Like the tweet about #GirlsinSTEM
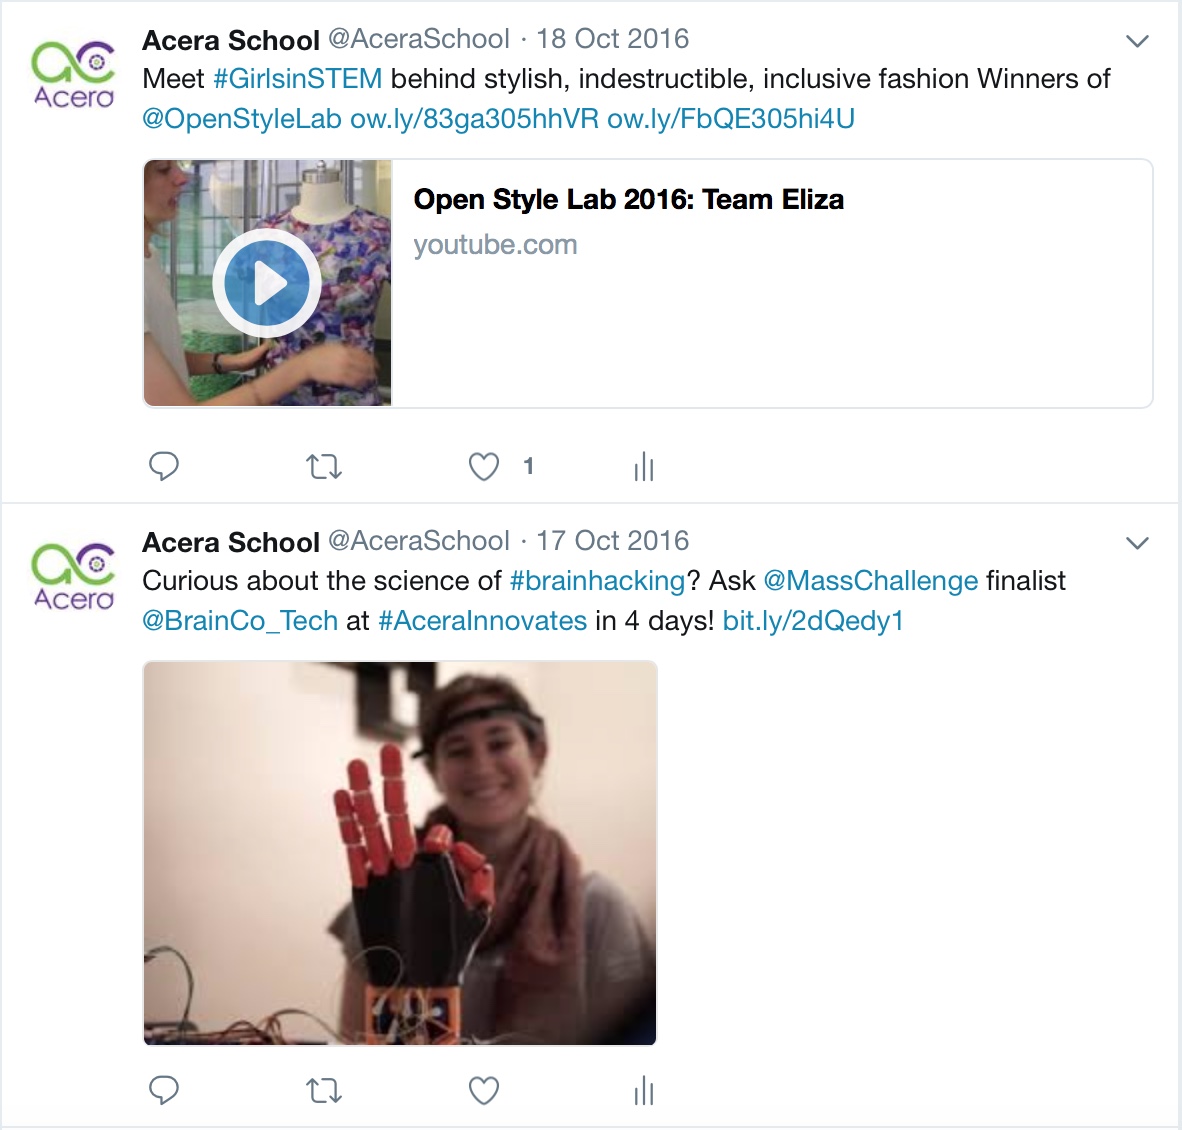The width and height of the screenshot is (1182, 1130). [484, 467]
